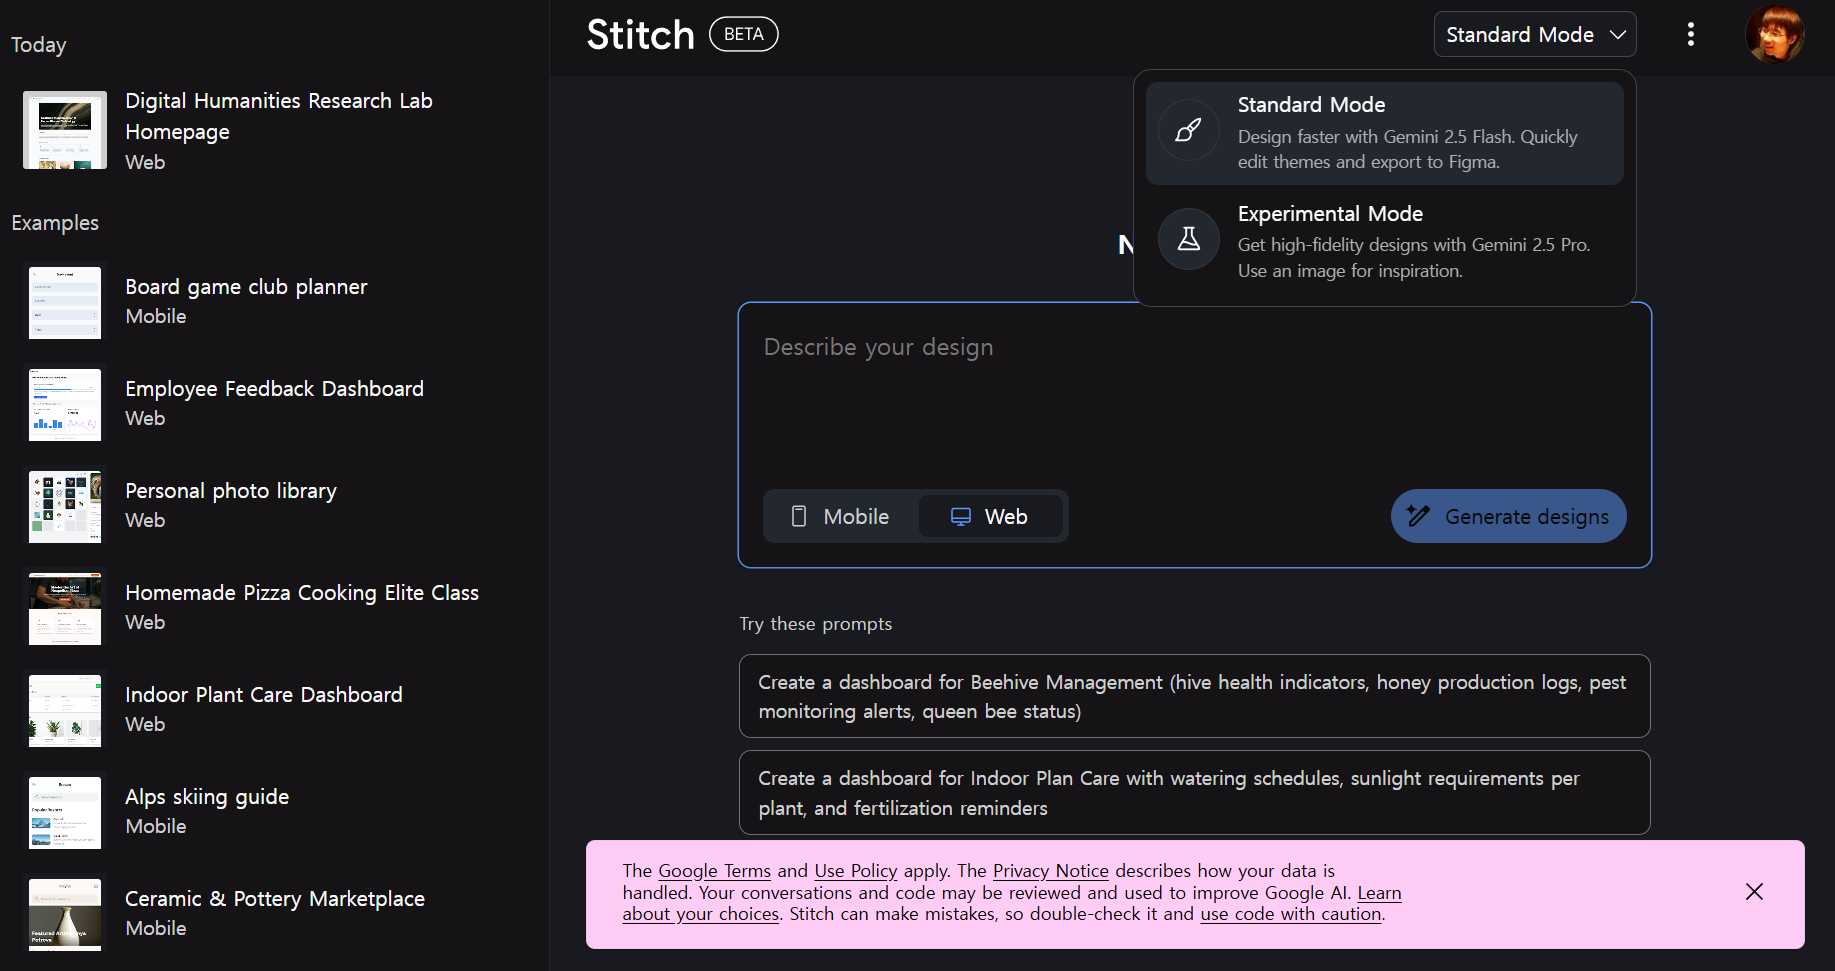Click your profile avatar
The height and width of the screenshot is (971, 1835).
click(x=1775, y=33)
